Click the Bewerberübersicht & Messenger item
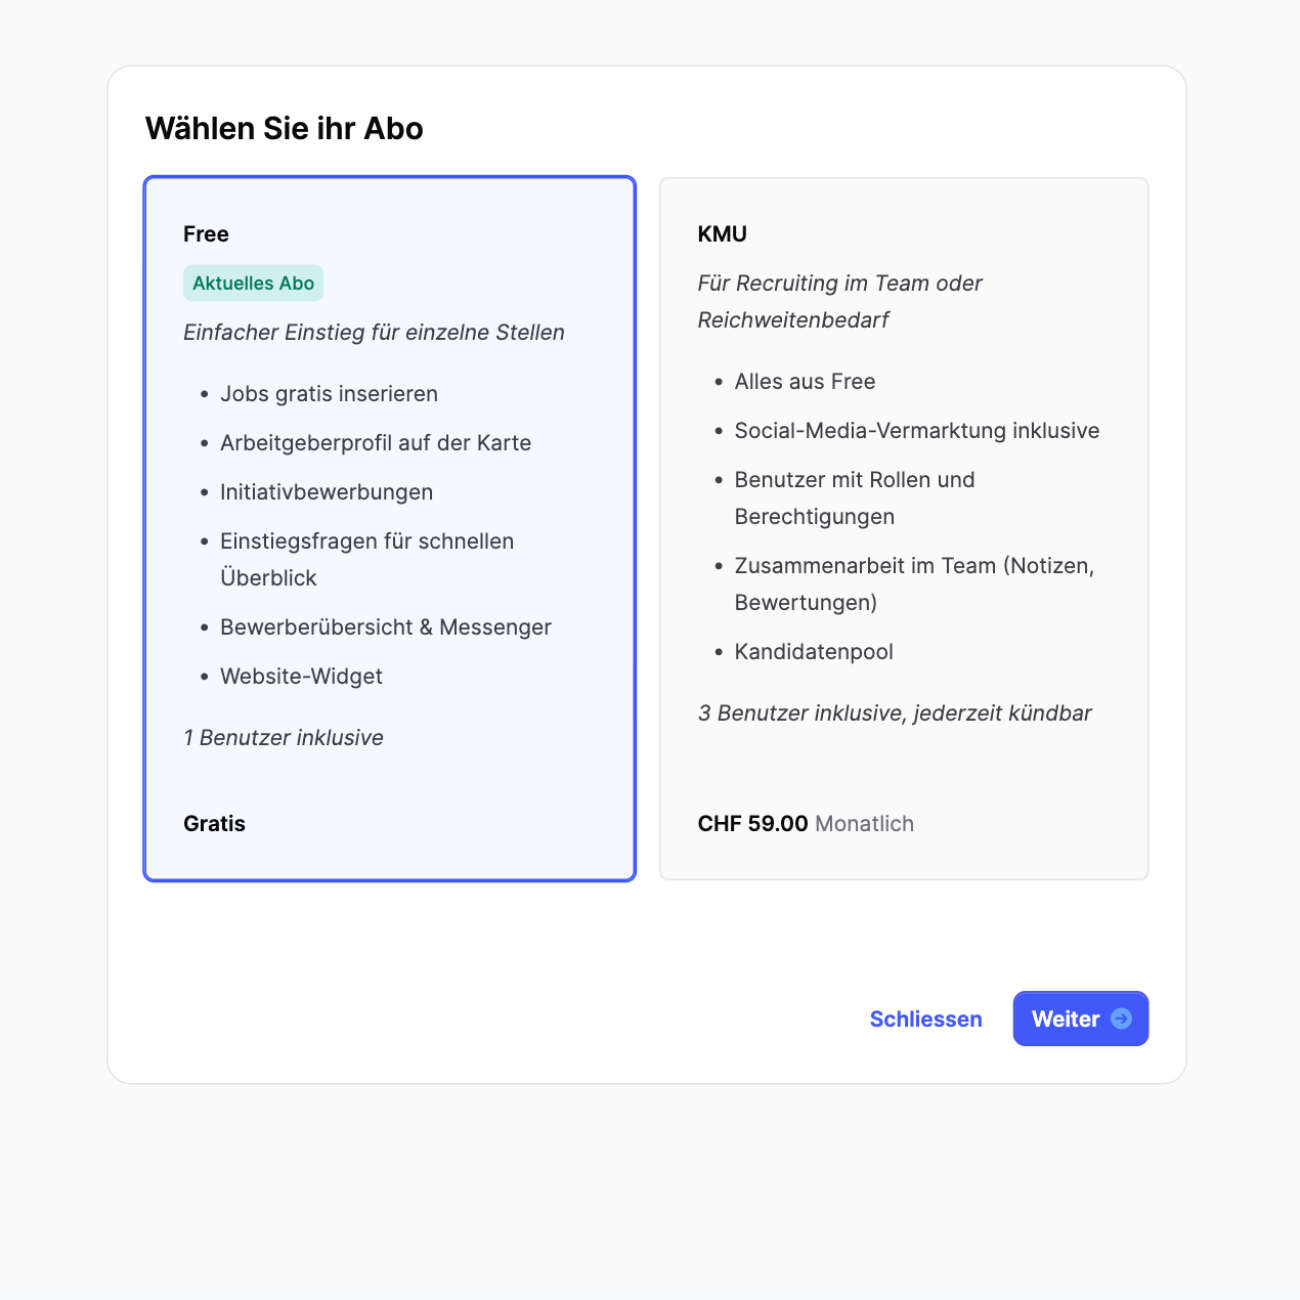Image resolution: width=1300 pixels, height=1300 pixels. tap(385, 628)
